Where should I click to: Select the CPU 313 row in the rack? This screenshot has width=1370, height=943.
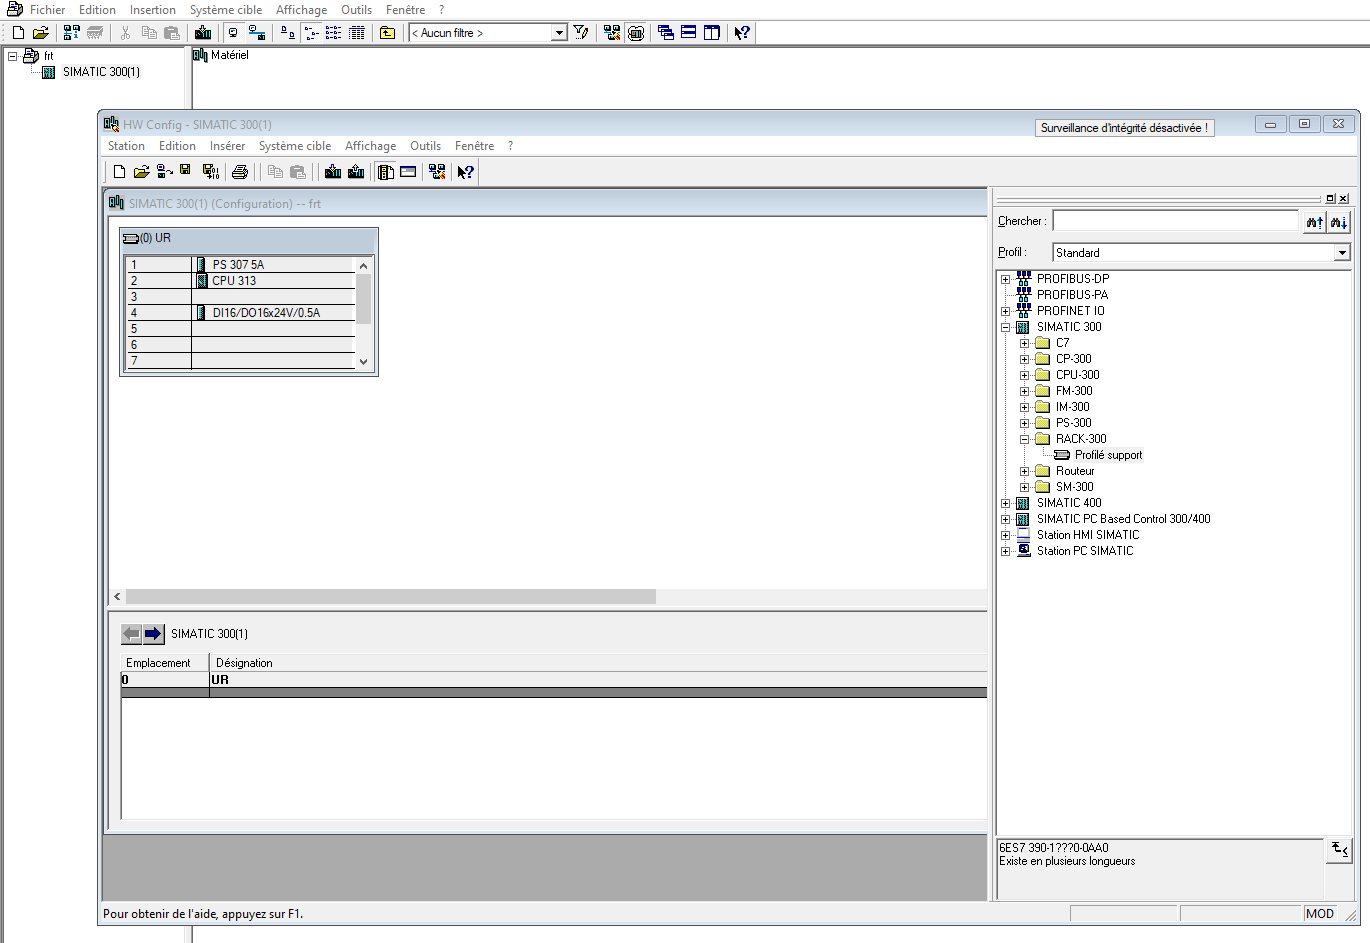coord(240,281)
